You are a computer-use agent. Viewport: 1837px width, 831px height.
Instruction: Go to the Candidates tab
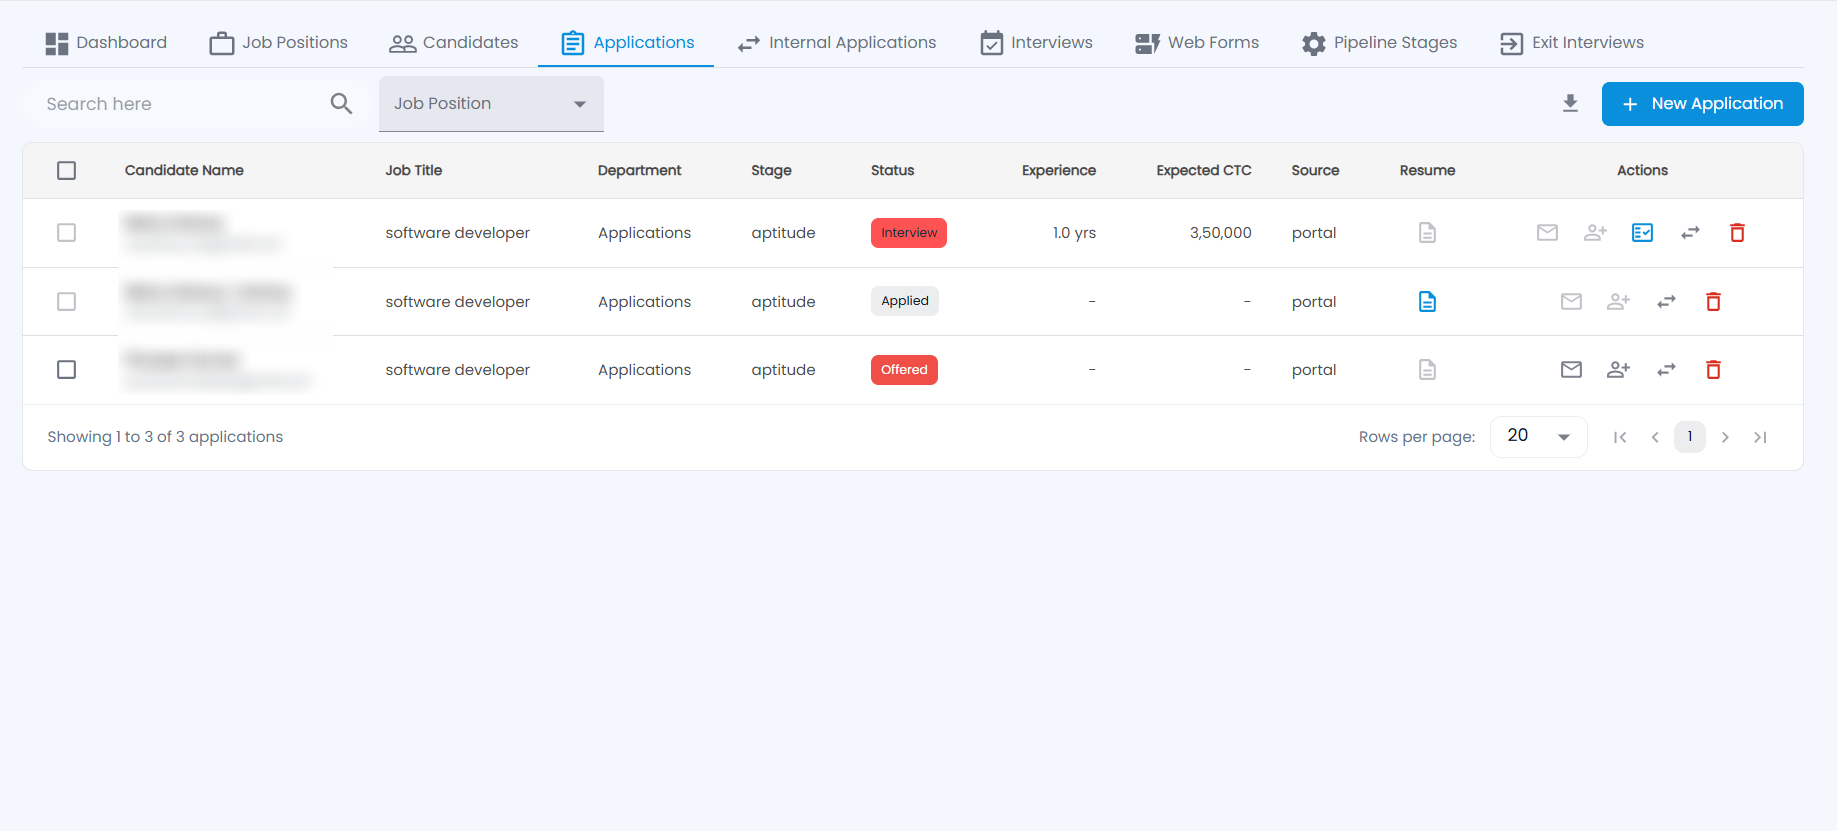[453, 43]
